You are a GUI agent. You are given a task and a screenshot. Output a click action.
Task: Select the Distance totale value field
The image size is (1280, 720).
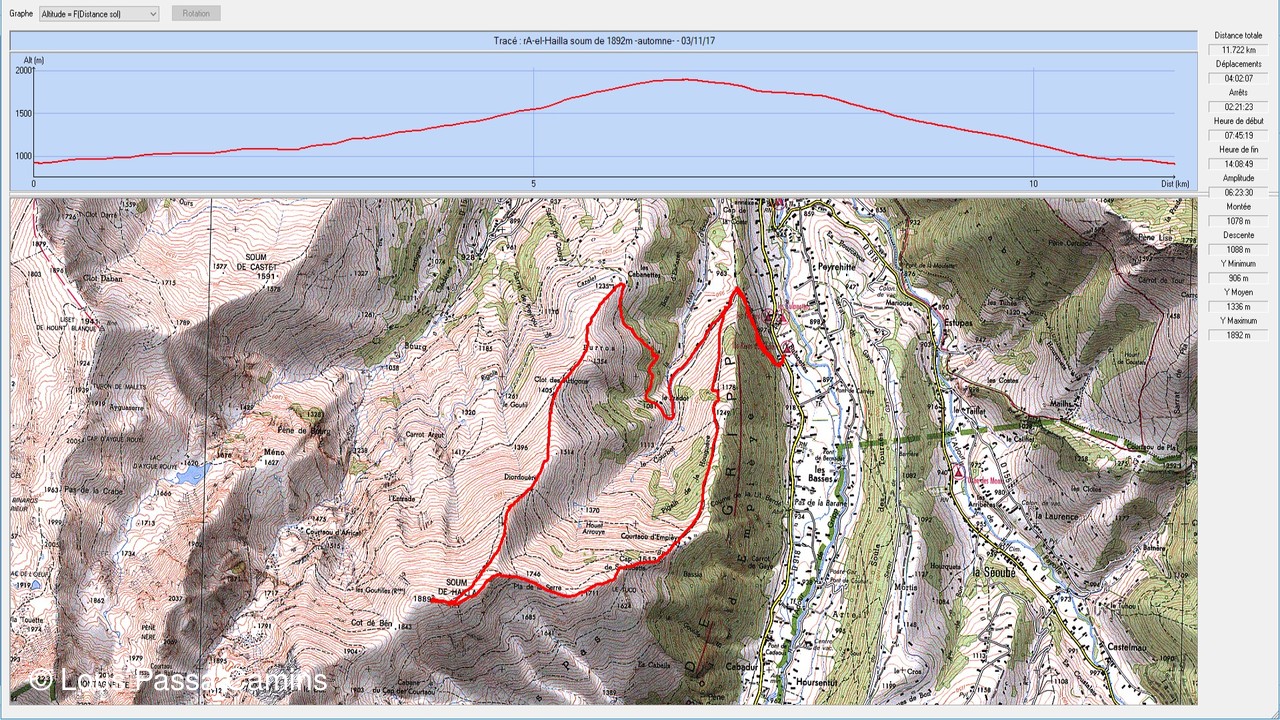coord(1238,50)
